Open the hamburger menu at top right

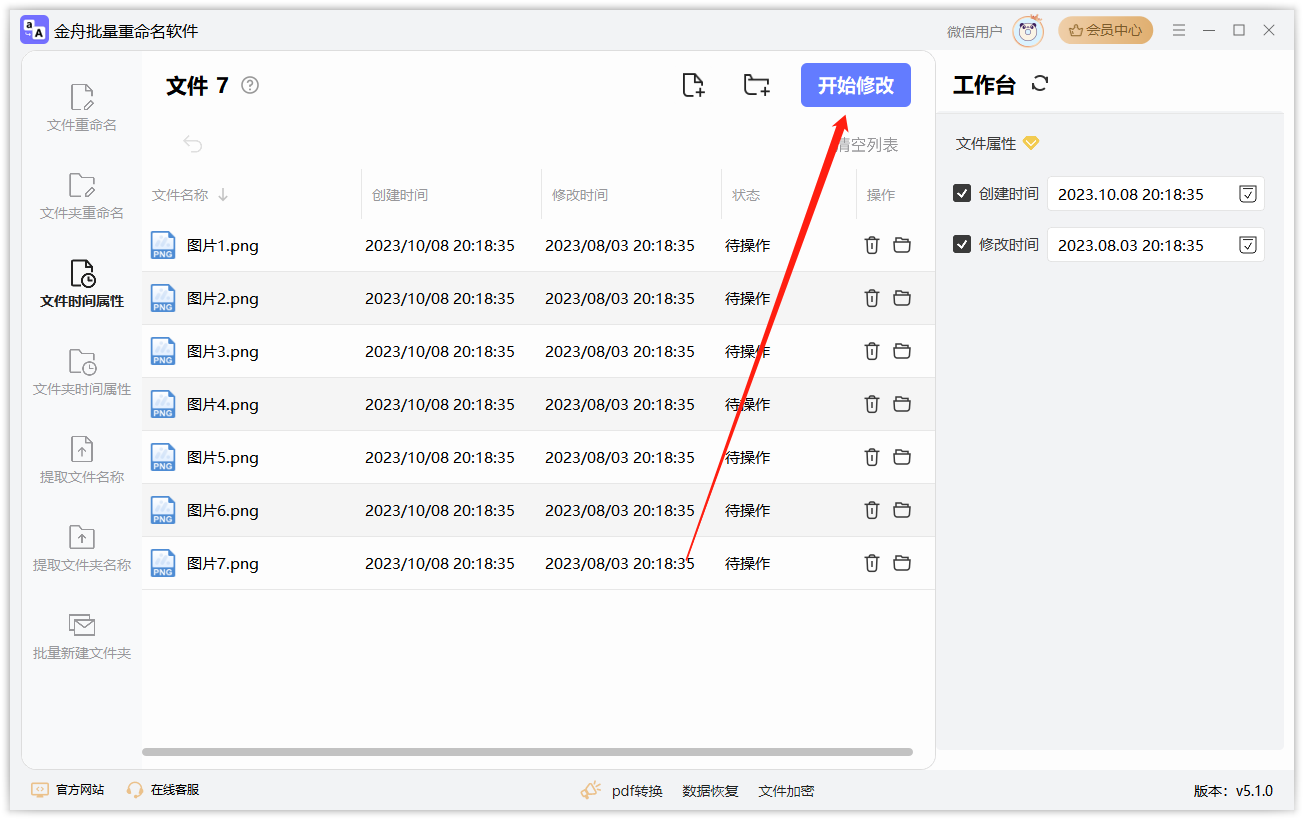1179,30
